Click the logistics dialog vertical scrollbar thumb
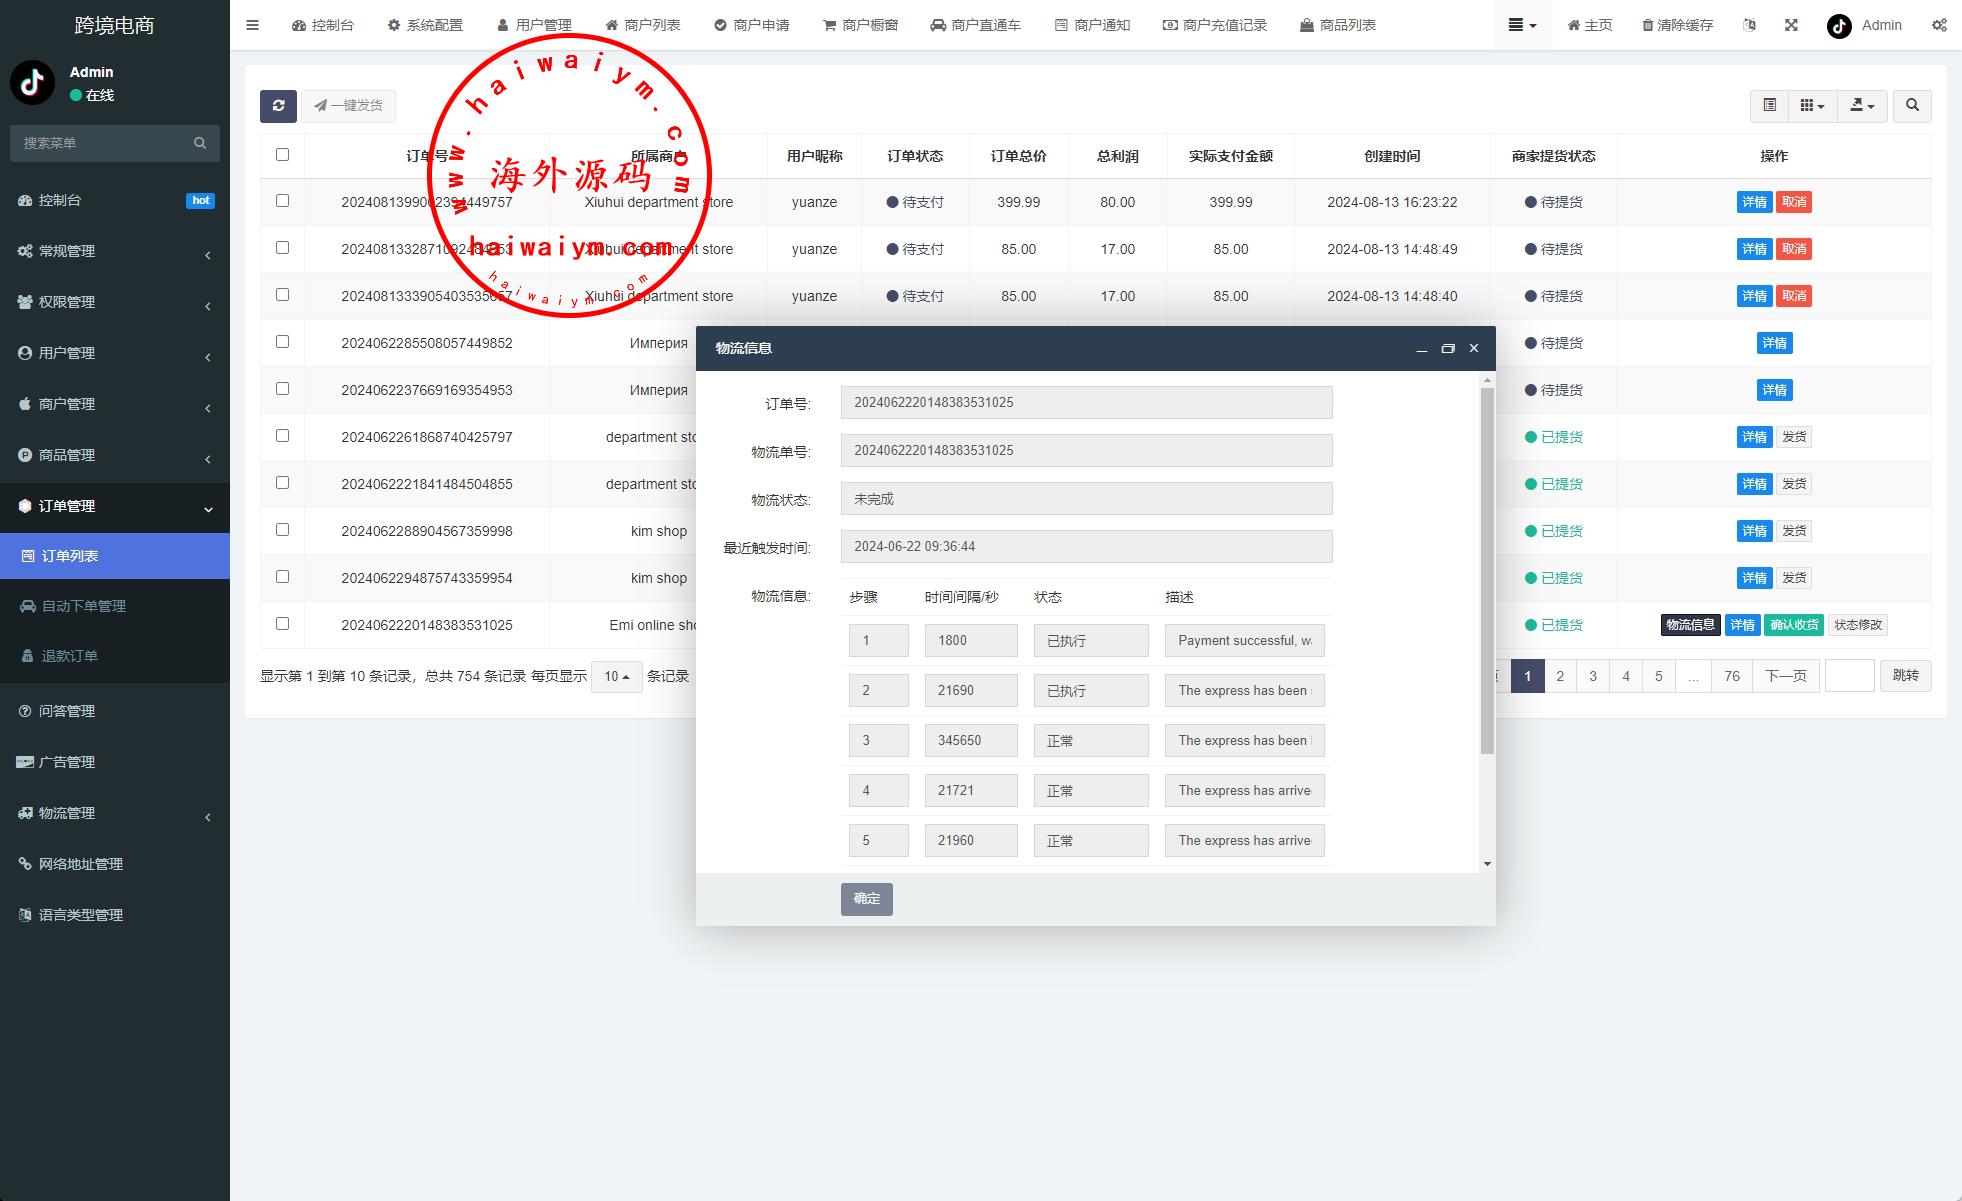The height and width of the screenshot is (1201, 1962). (1487, 570)
